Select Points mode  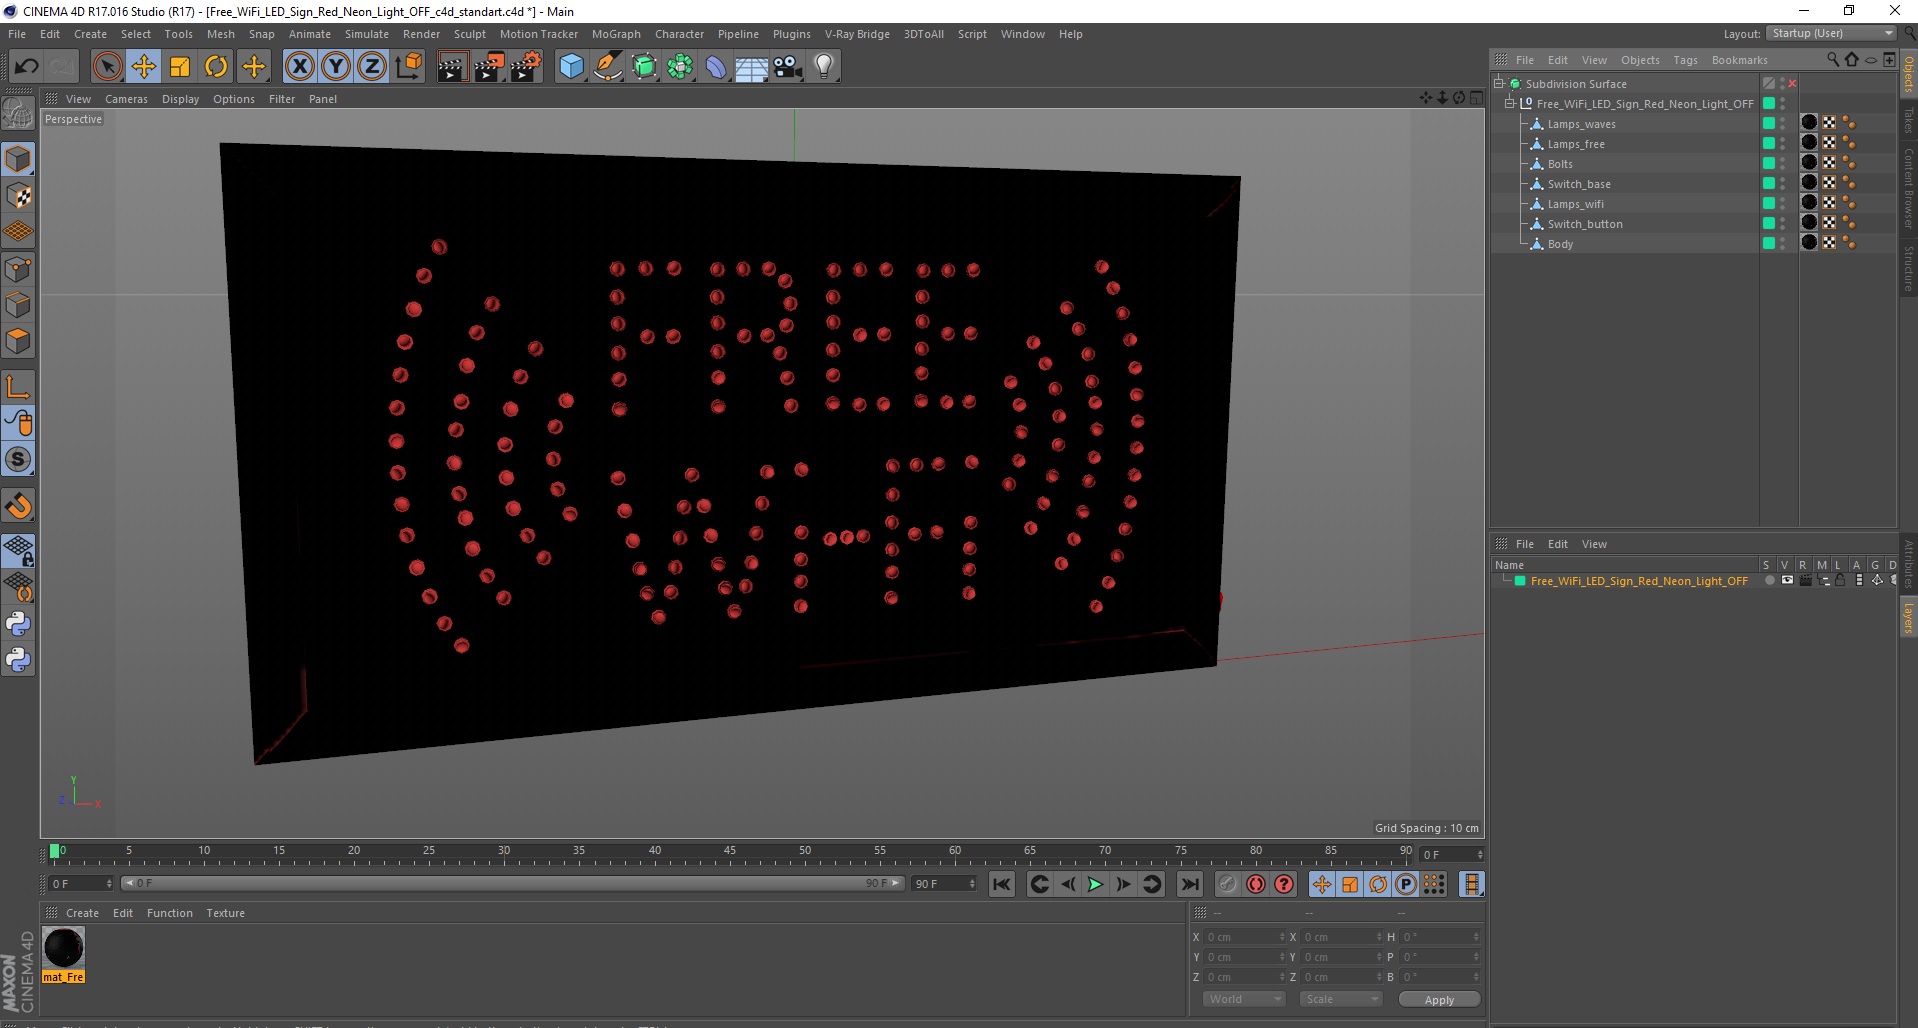coord(18,269)
